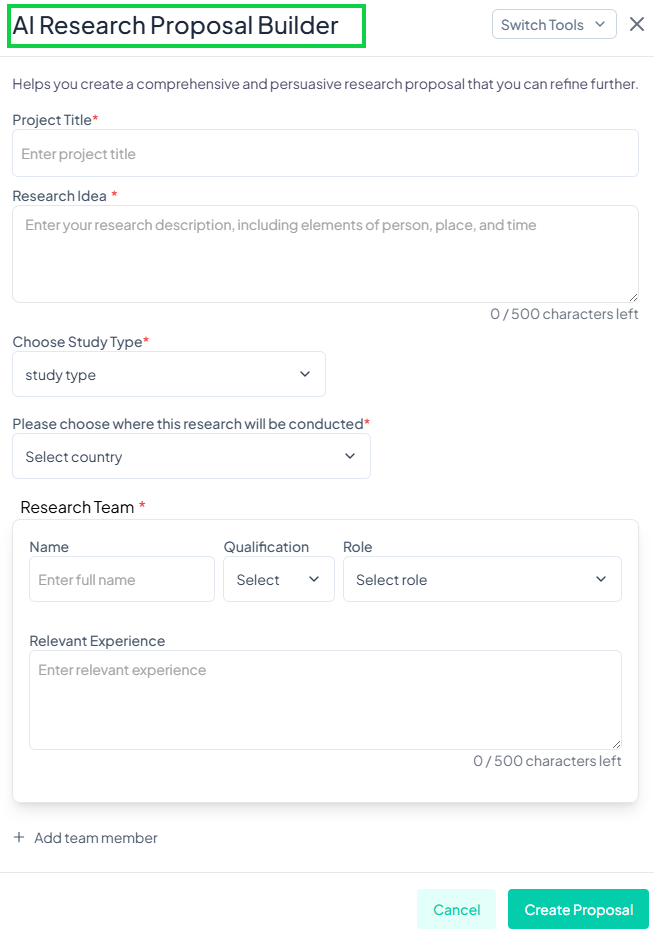Open the Select country dropdown
Viewport: 654px width, 939px height.
191,456
